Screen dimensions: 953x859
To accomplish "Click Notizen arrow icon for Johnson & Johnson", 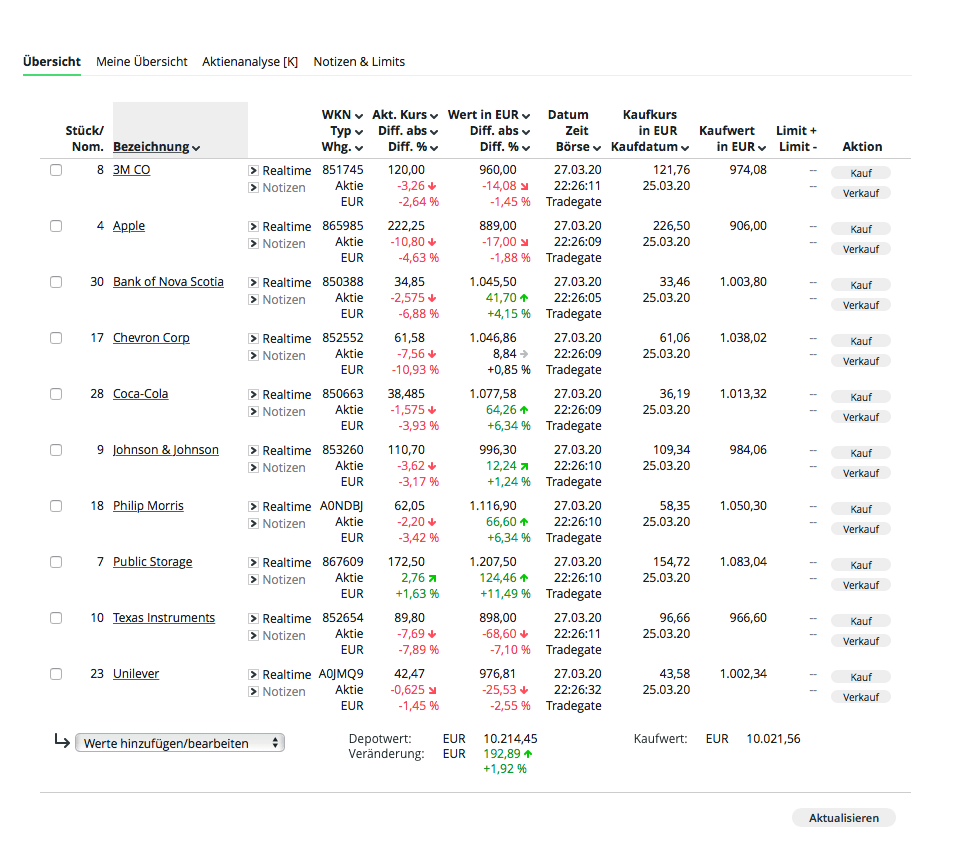I will tap(253, 467).
